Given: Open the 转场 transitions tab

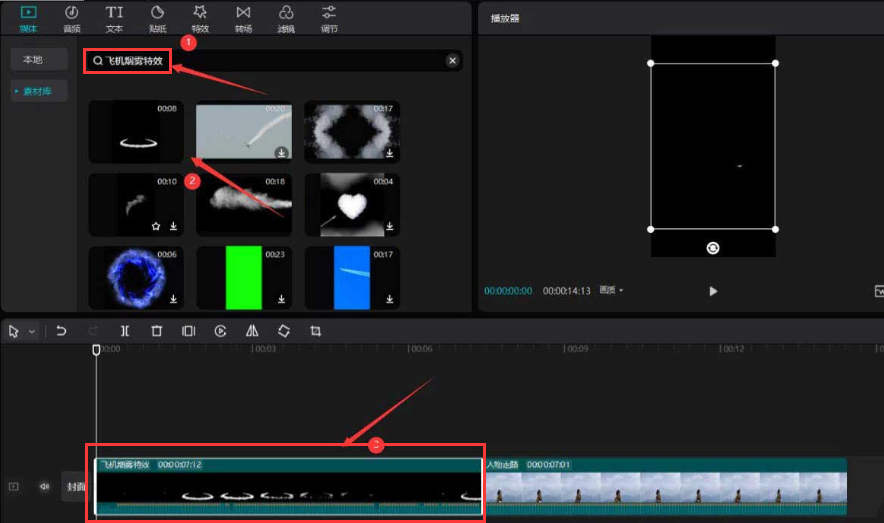Looking at the screenshot, I should (x=243, y=19).
